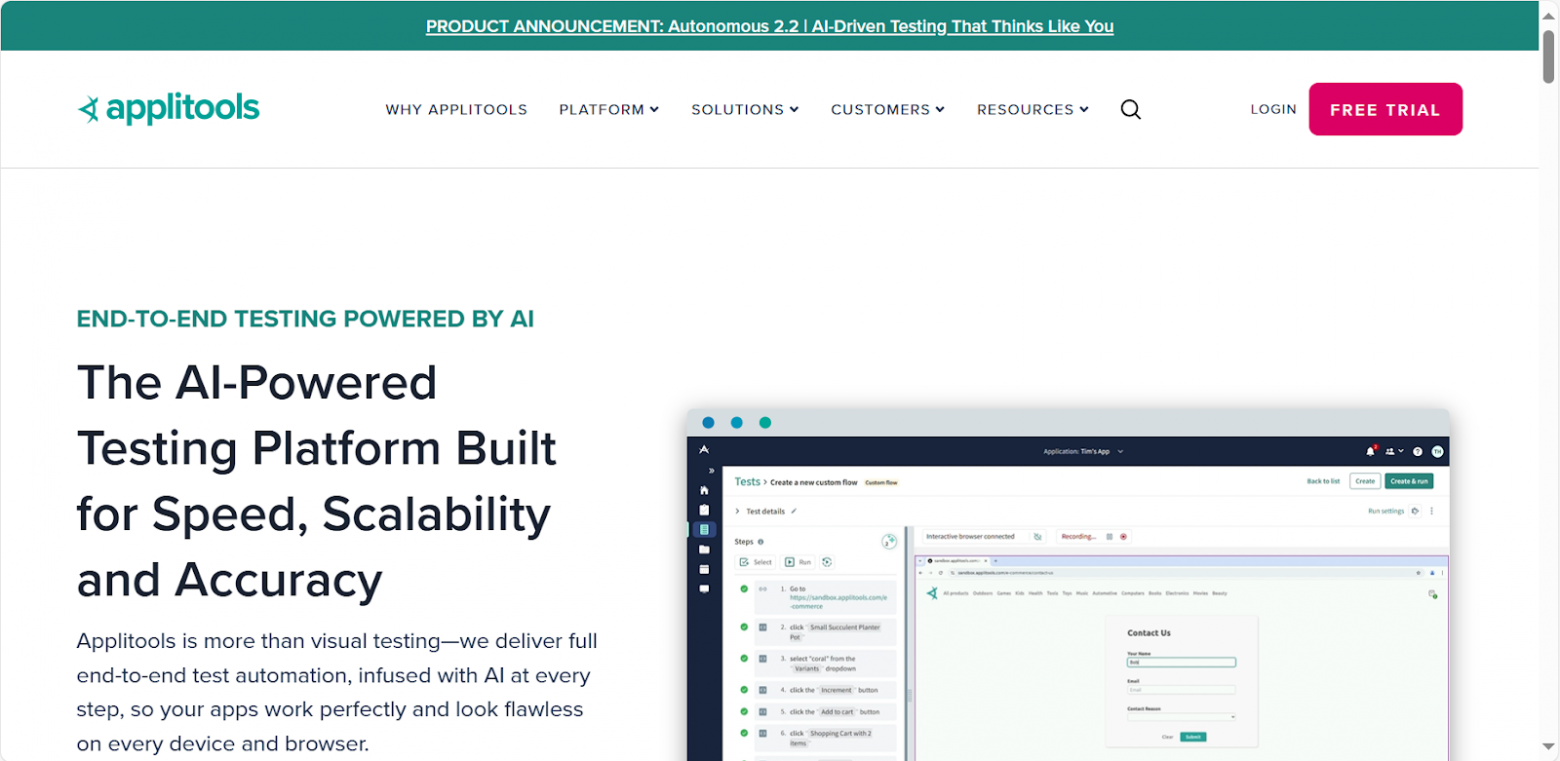Click the page scrollbar down arrow
The image size is (1560, 761).
pyautogui.click(x=1549, y=746)
